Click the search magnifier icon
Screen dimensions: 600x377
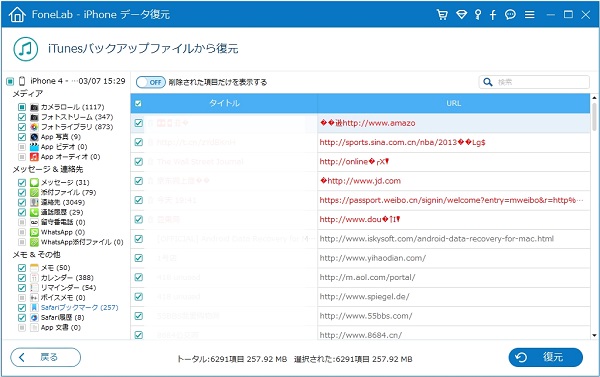point(488,82)
